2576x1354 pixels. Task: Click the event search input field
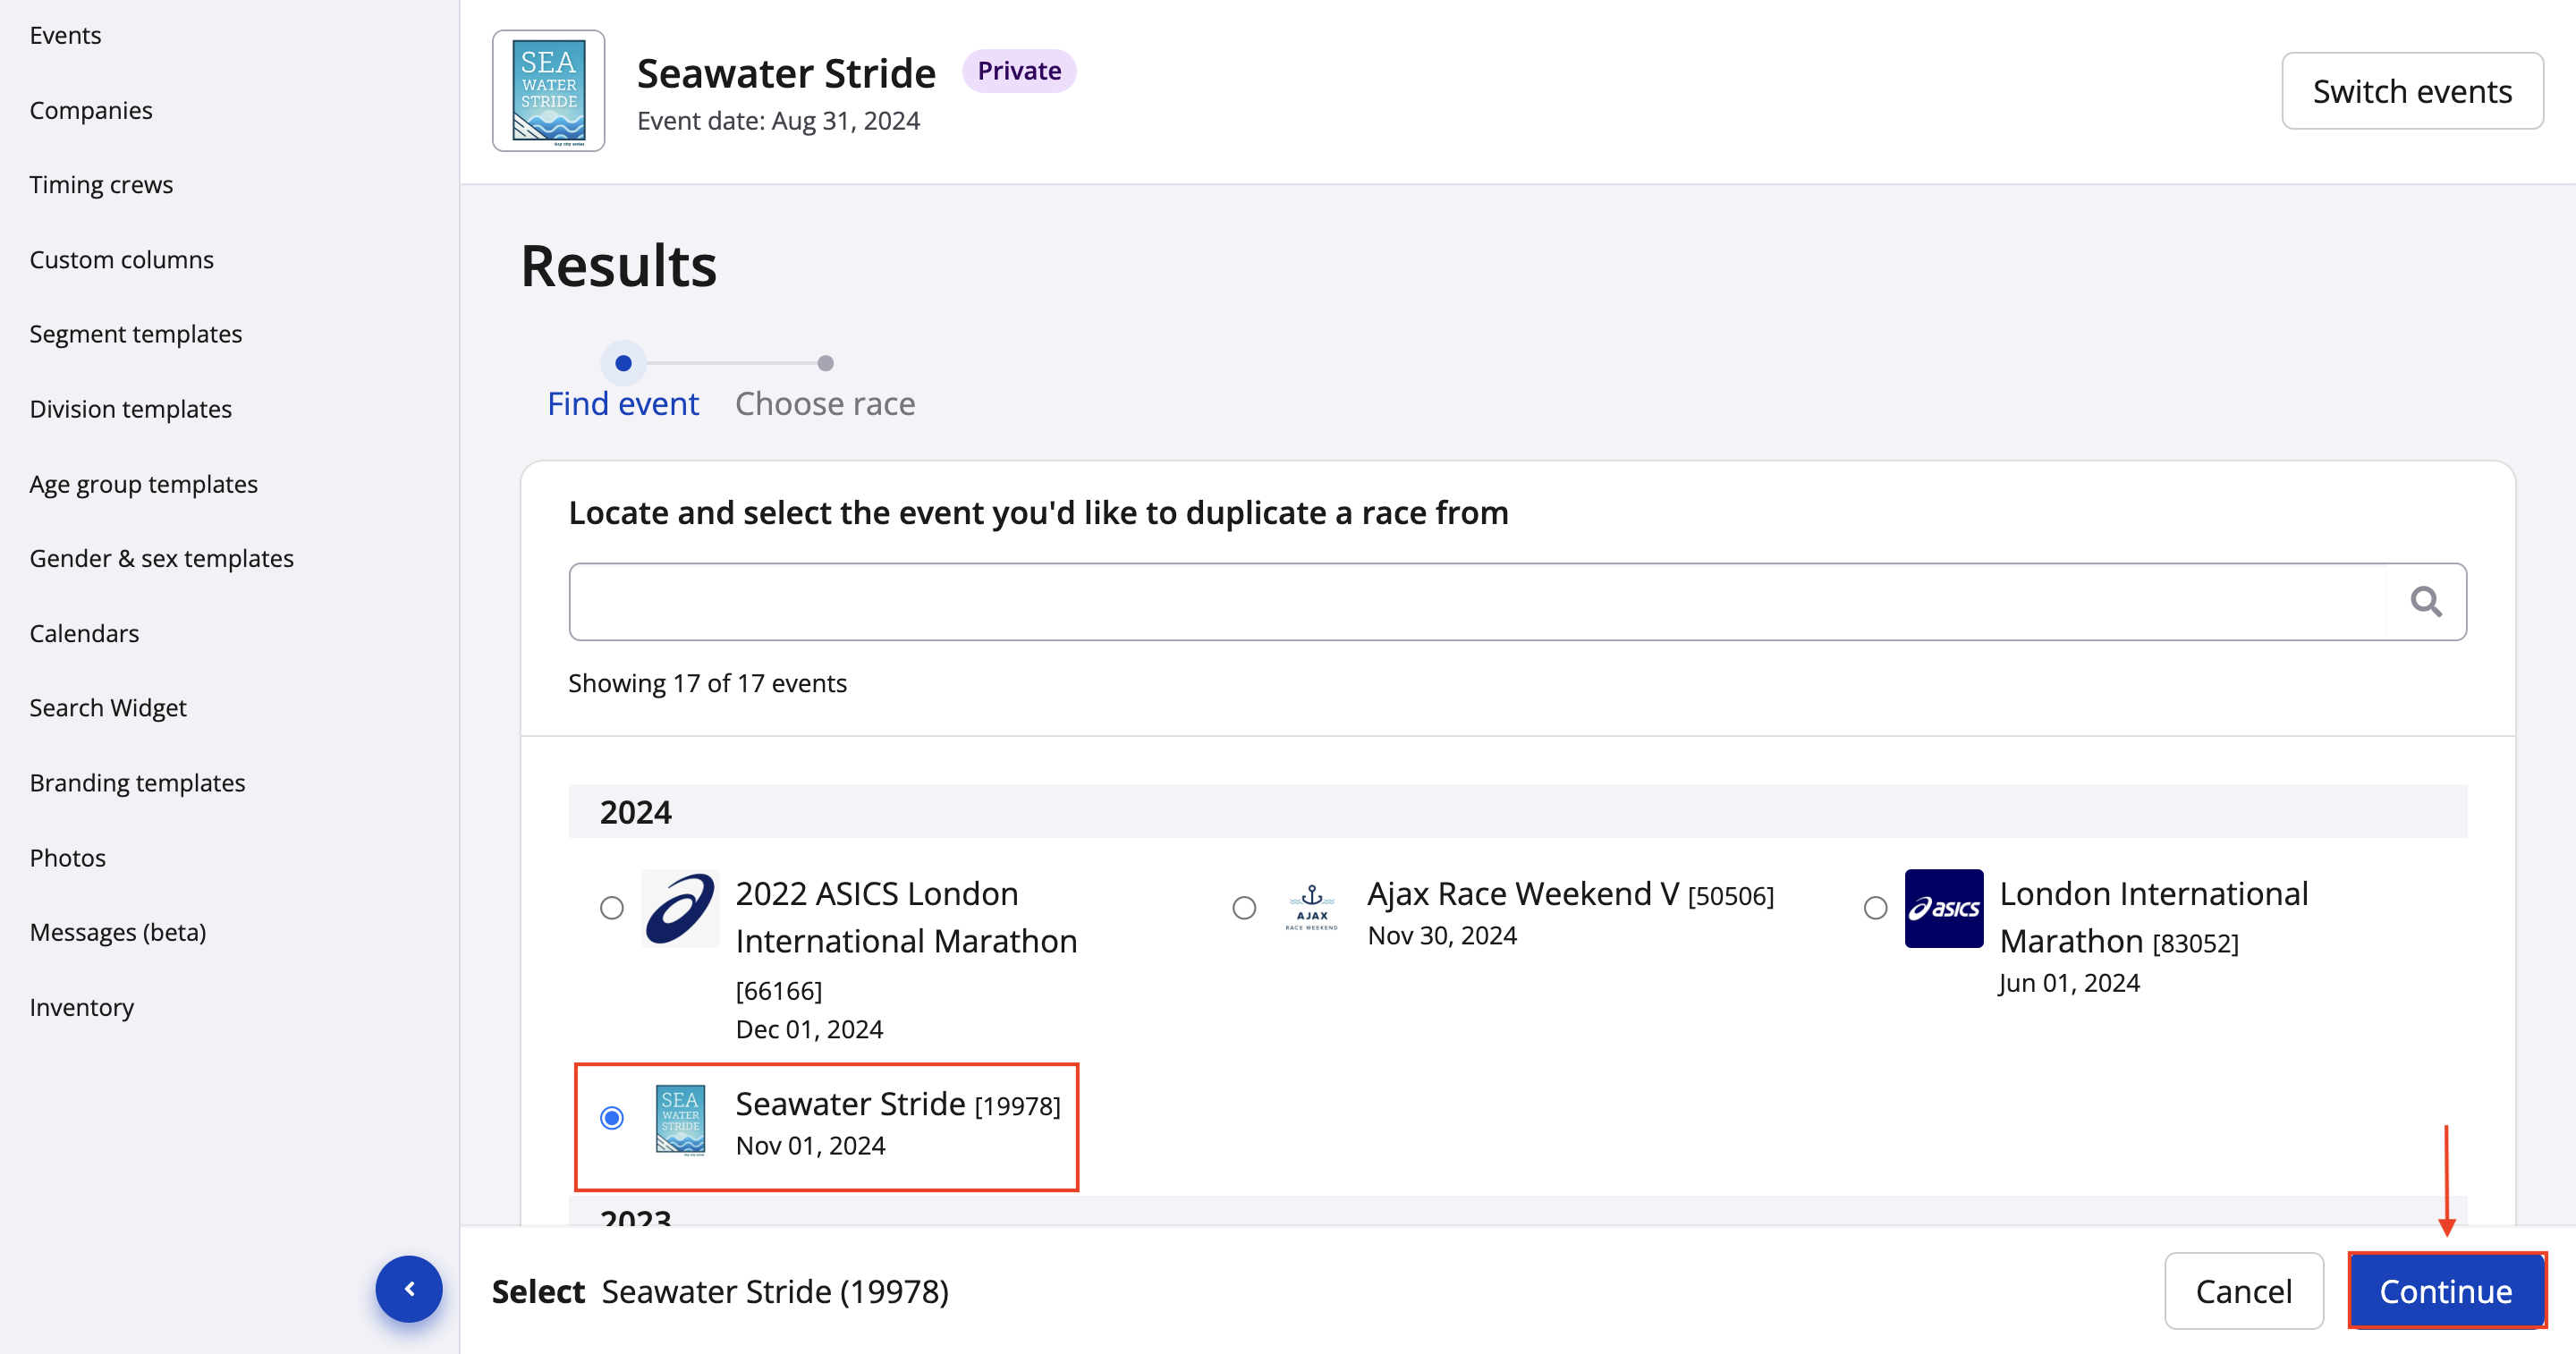[x=1476, y=601]
